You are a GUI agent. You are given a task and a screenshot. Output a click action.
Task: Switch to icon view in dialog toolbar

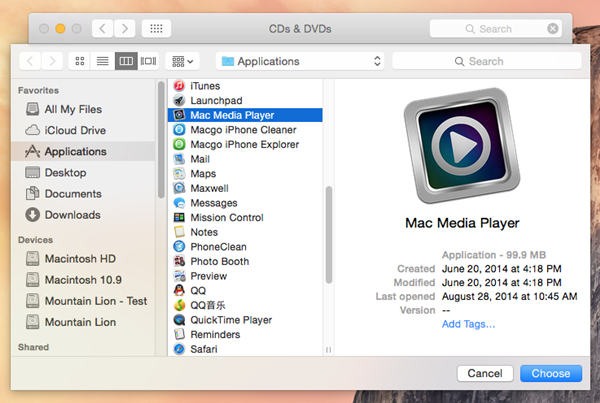click(80, 61)
